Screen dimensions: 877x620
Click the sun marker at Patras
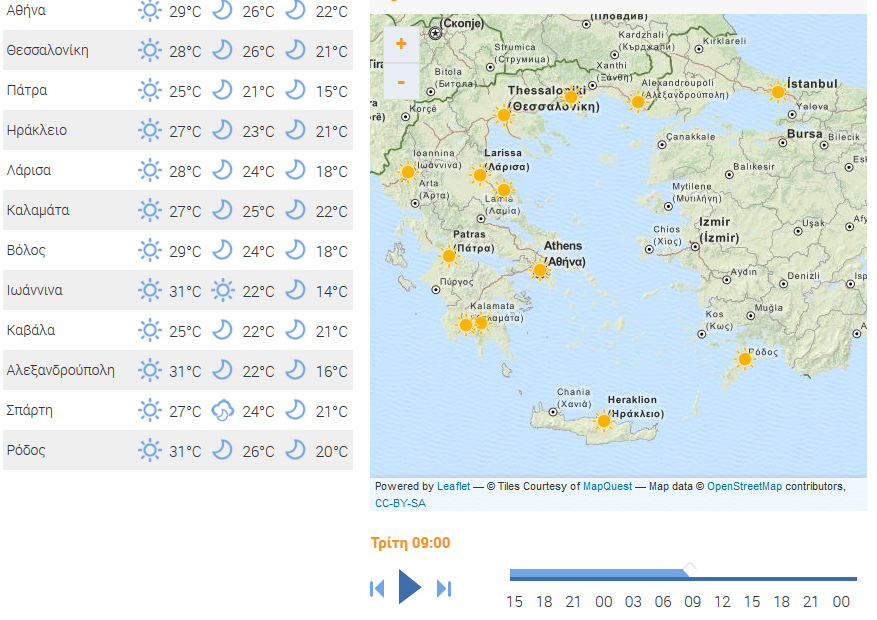tap(449, 256)
